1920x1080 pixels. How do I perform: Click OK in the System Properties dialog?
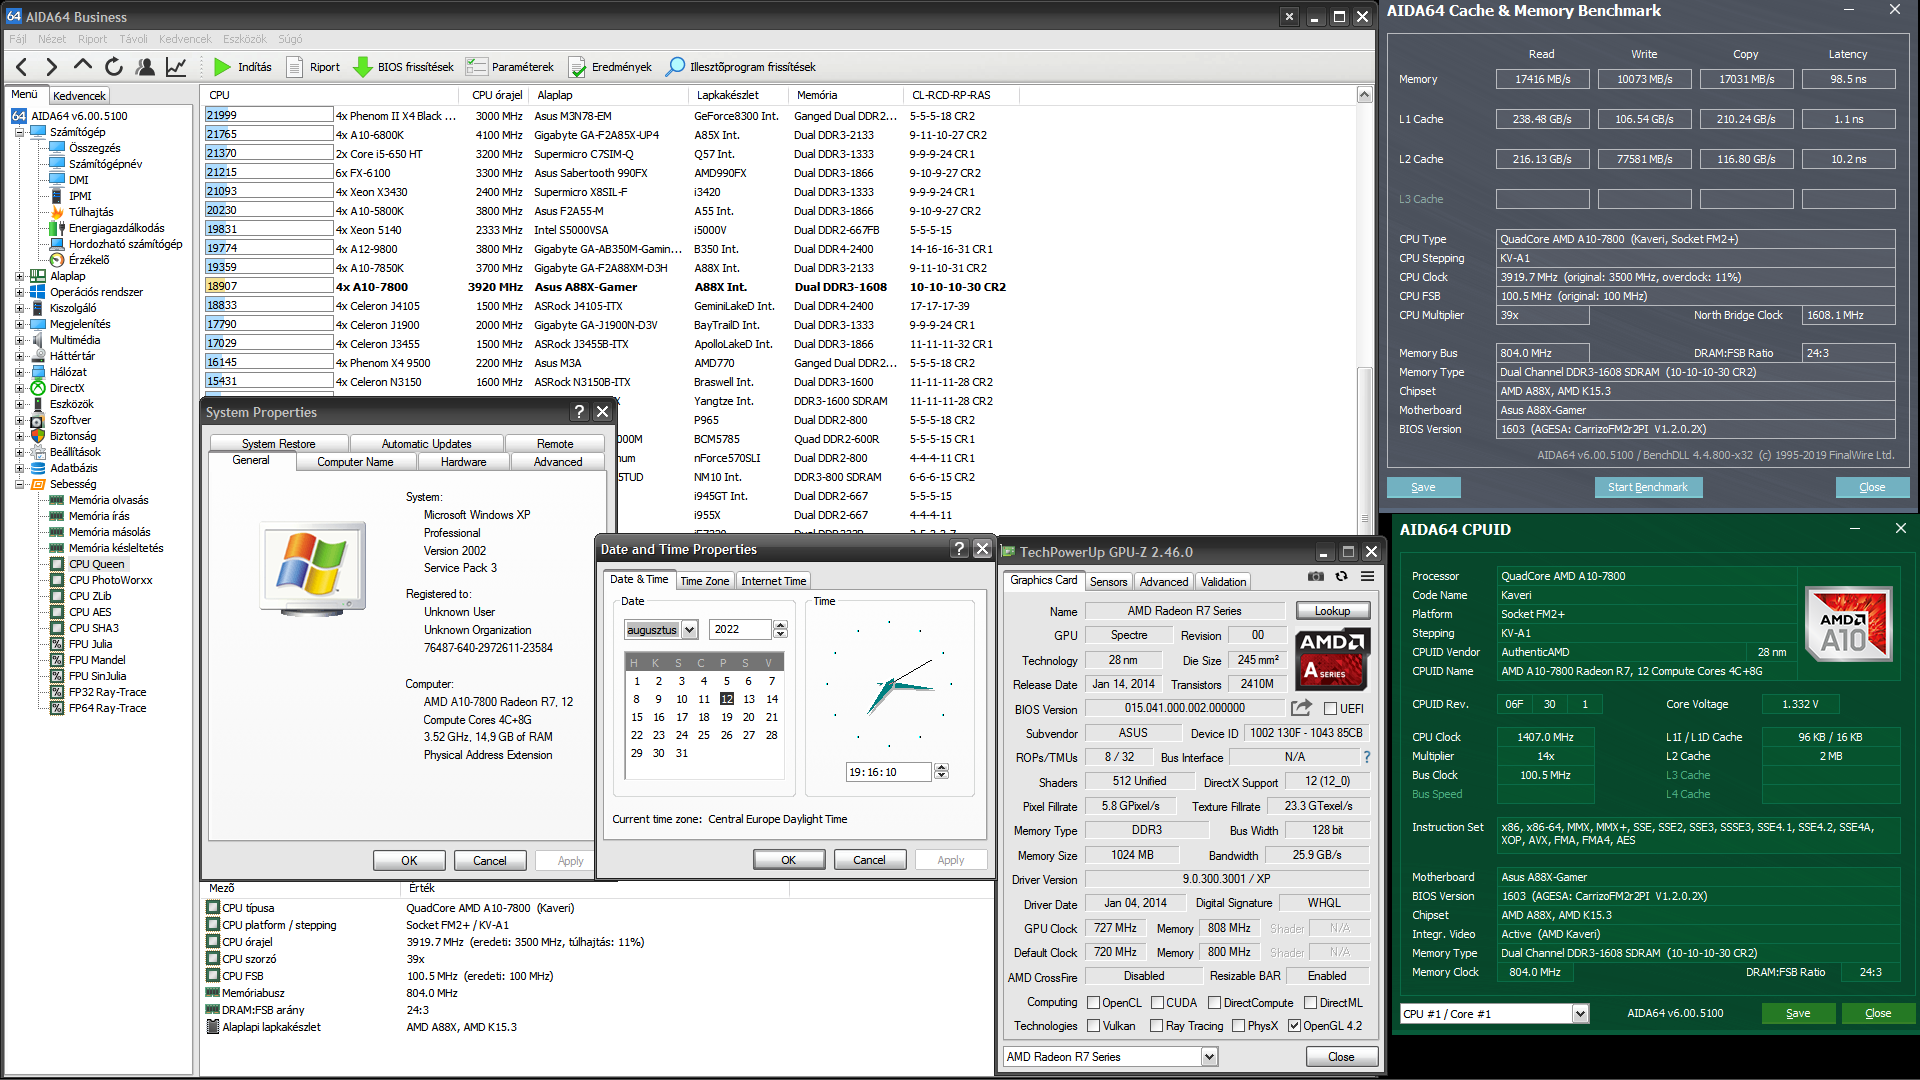coord(409,861)
